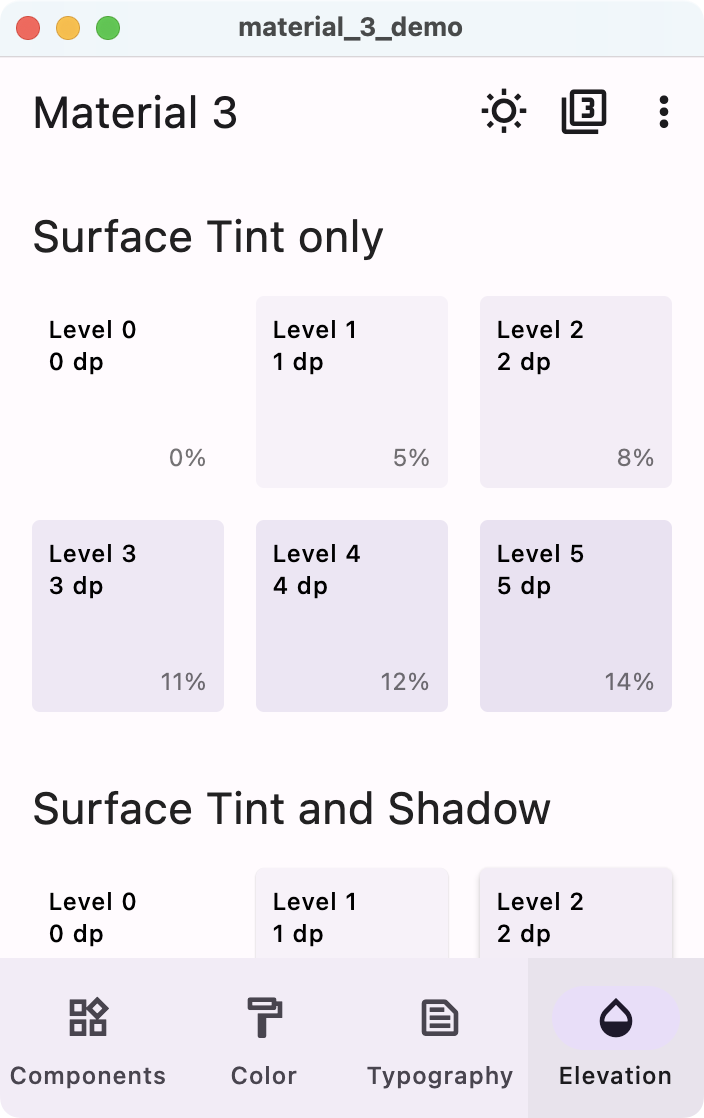Open the three-dot overflow menu
The image size is (704, 1118).
(x=664, y=112)
